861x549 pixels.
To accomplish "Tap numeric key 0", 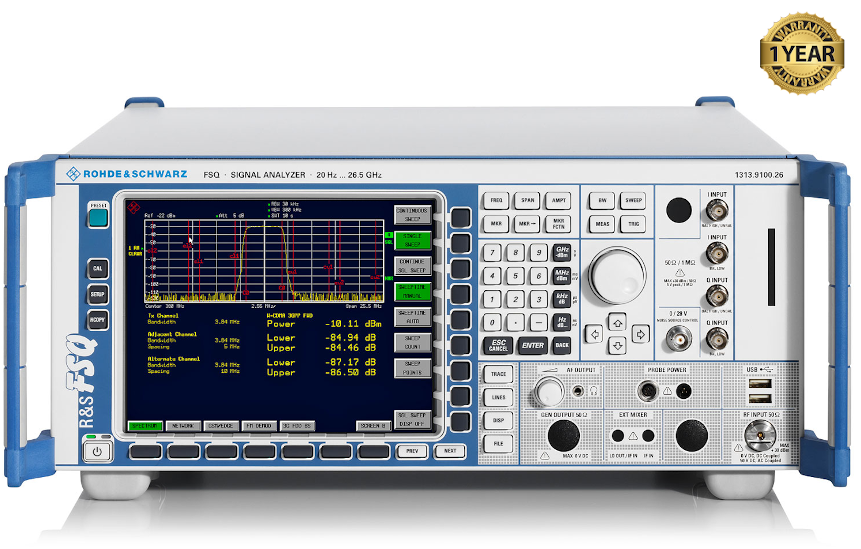I will [x=492, y=322].
